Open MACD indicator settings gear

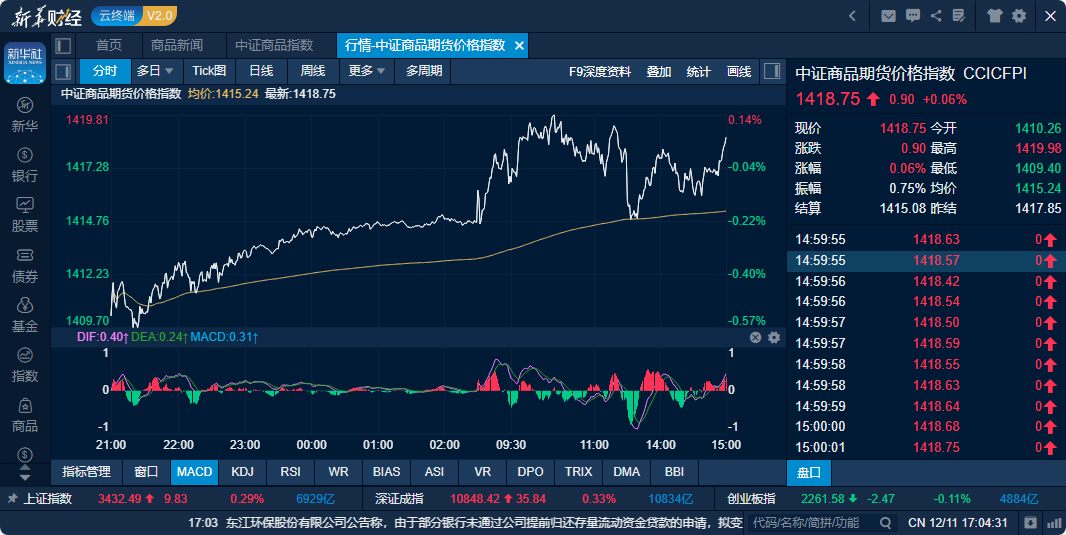(773, 338)
